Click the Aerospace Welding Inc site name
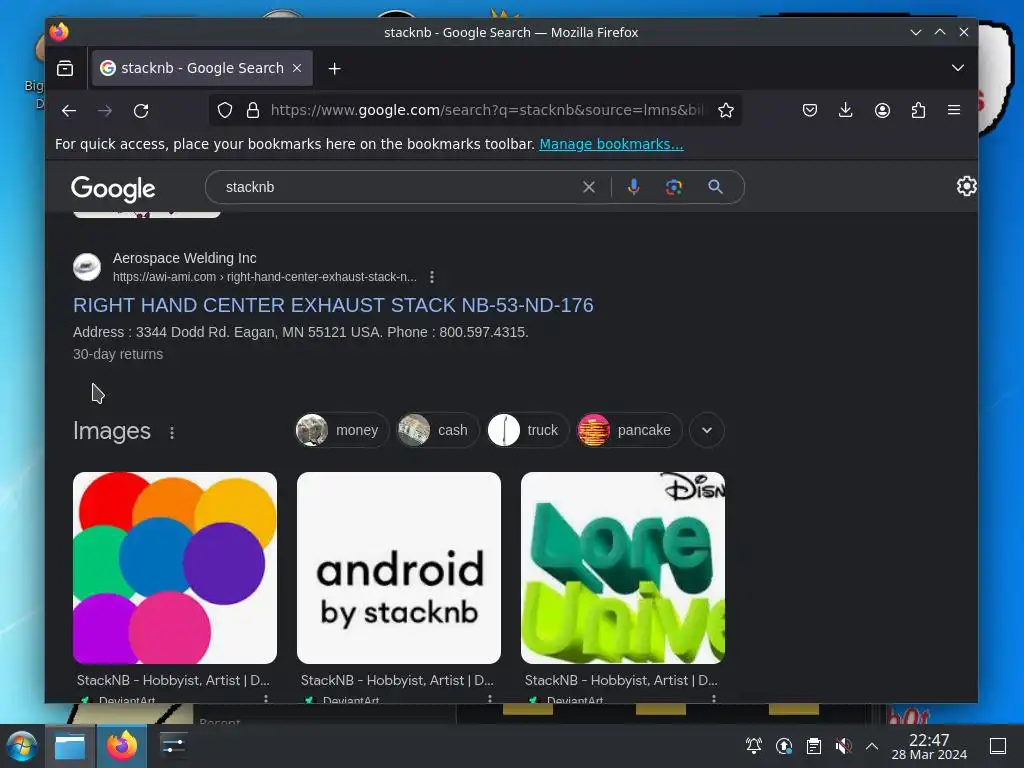Image resolution: width=1024 pixels, height=768 pixels. (x=185, y=258)
